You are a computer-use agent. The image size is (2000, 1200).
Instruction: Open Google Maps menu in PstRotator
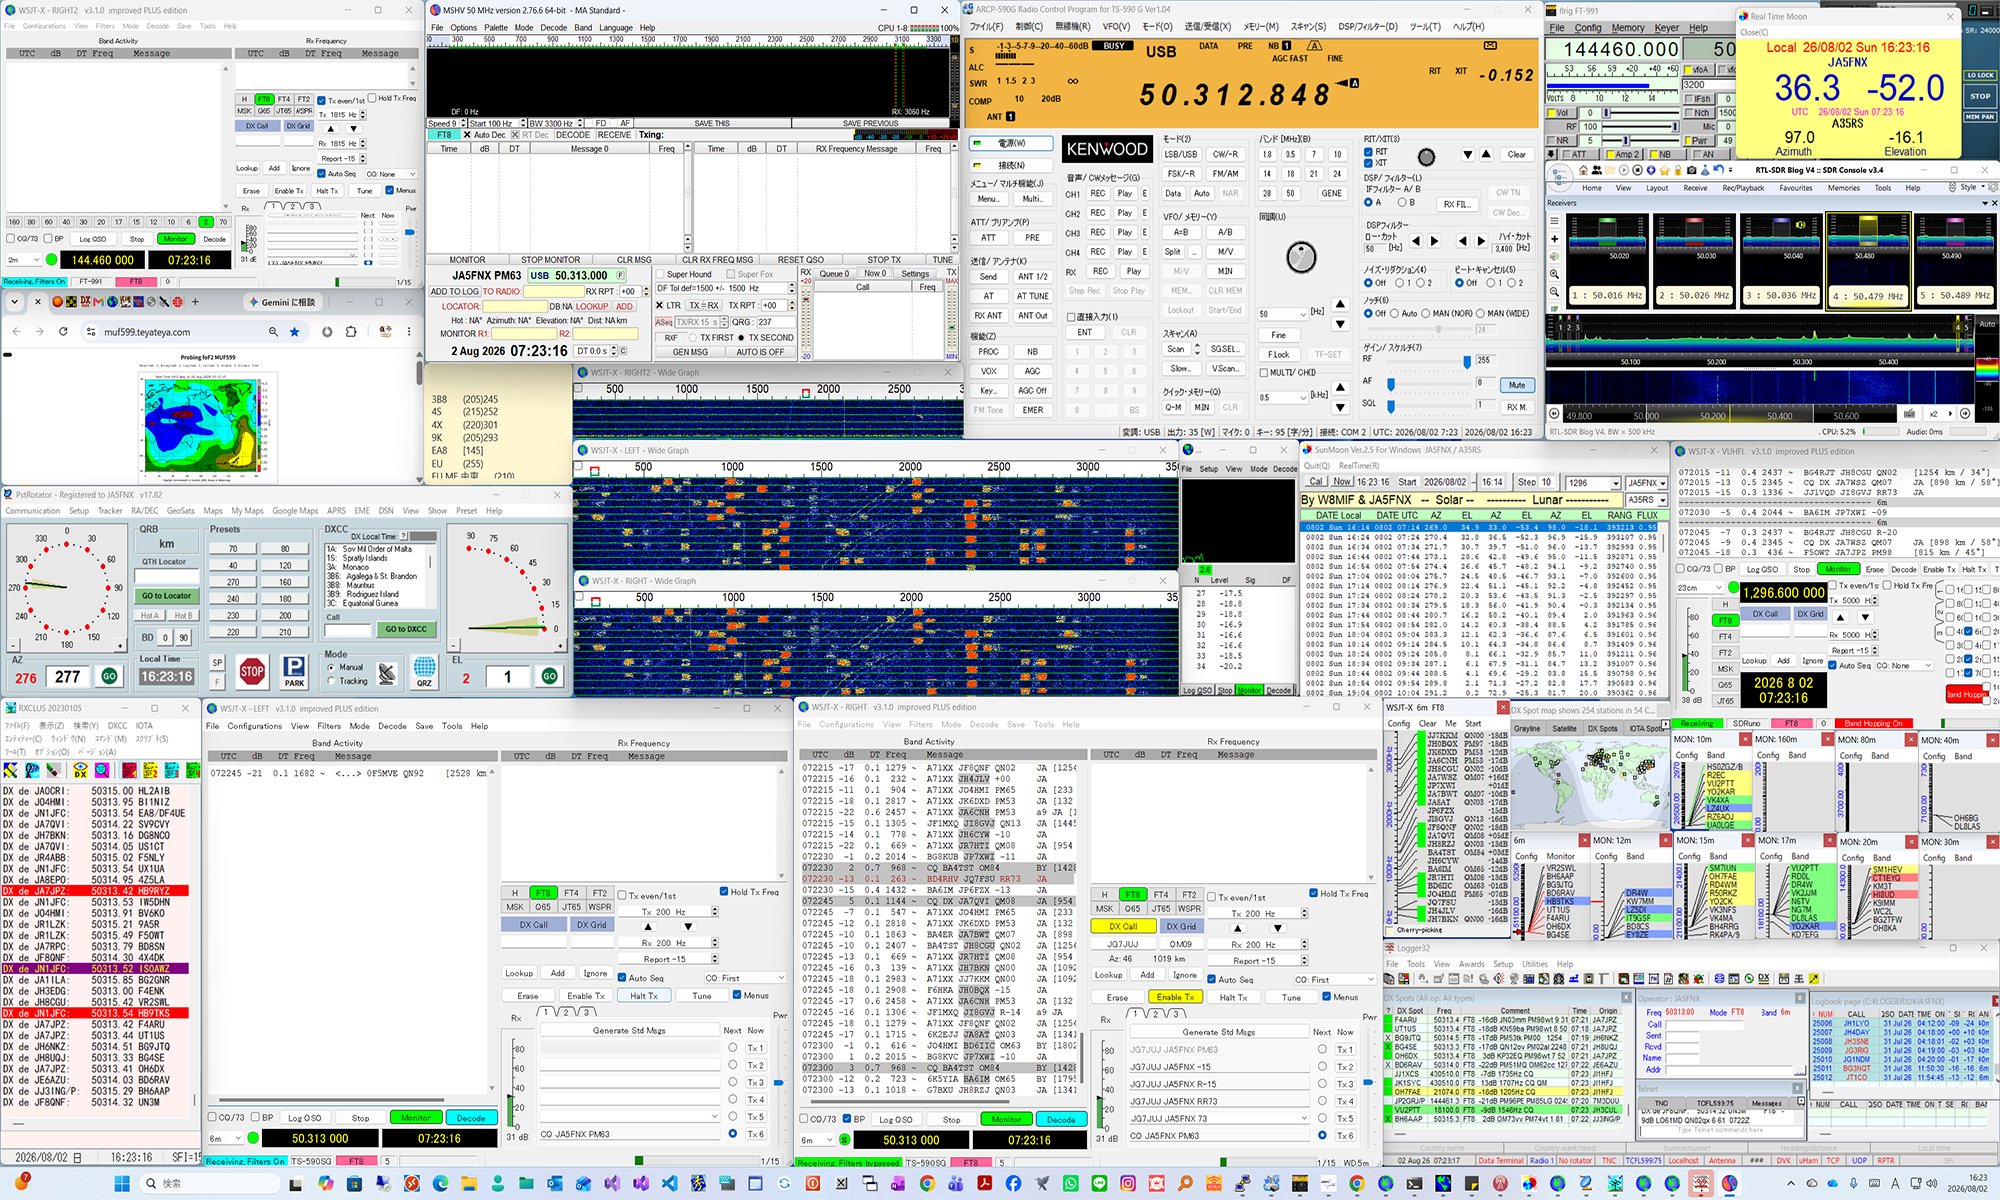tap(295, 511)
